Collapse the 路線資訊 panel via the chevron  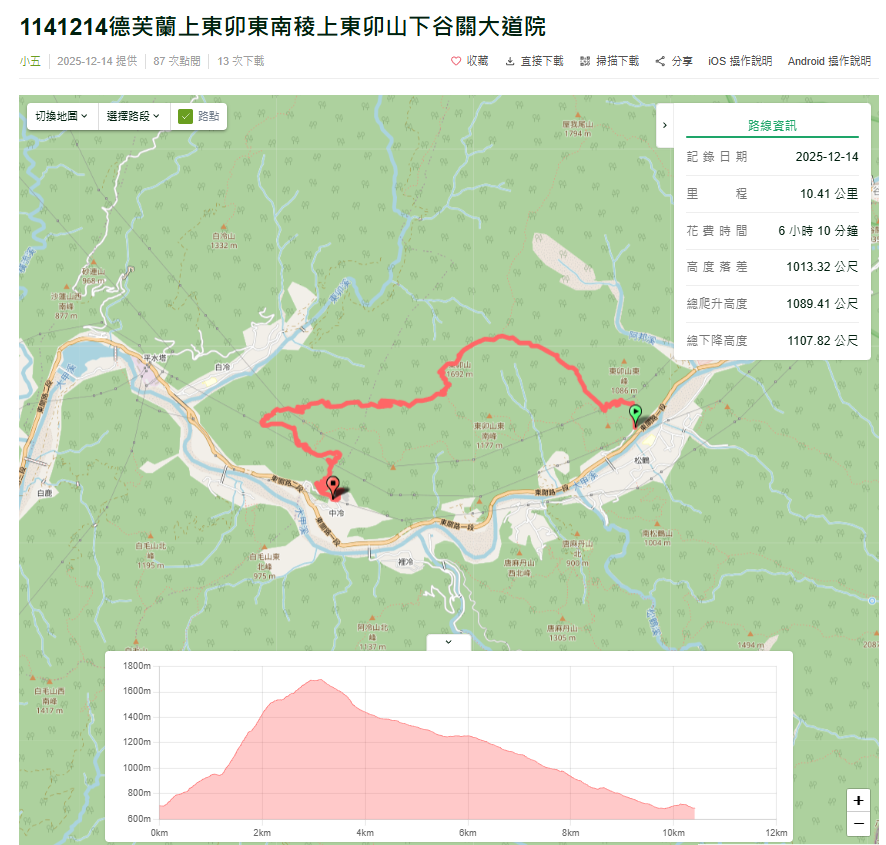[x=664, y=127]
